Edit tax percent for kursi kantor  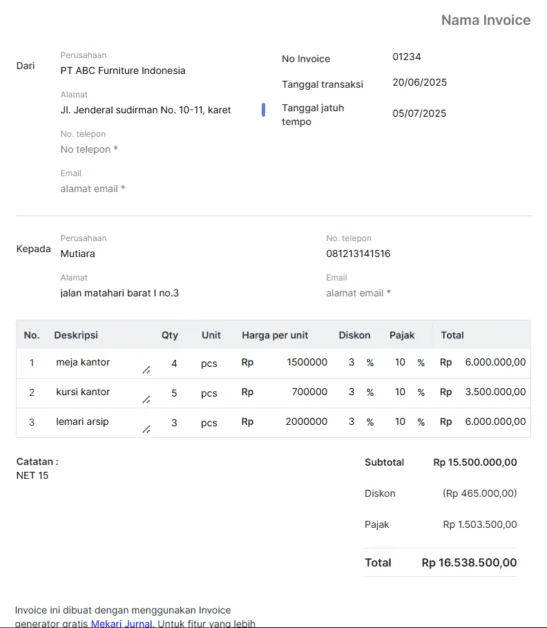pyautogui.click(x=400, y=392)
